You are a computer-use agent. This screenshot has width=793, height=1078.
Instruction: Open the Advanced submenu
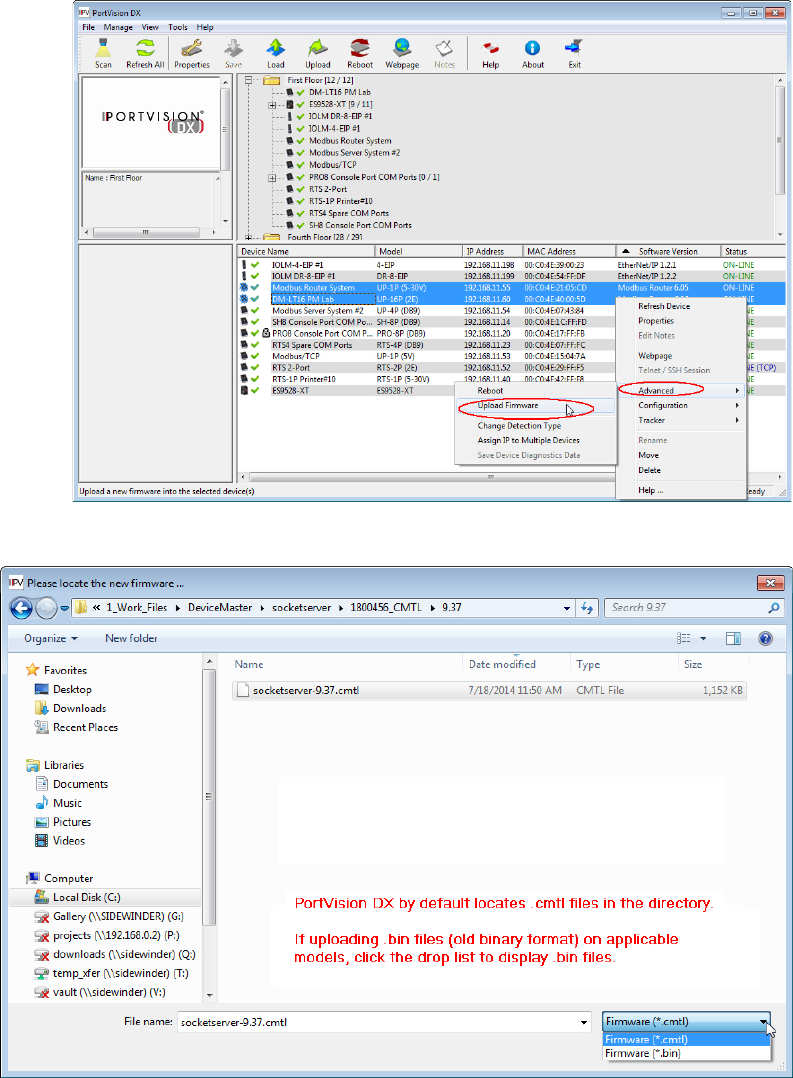[681, 390]
